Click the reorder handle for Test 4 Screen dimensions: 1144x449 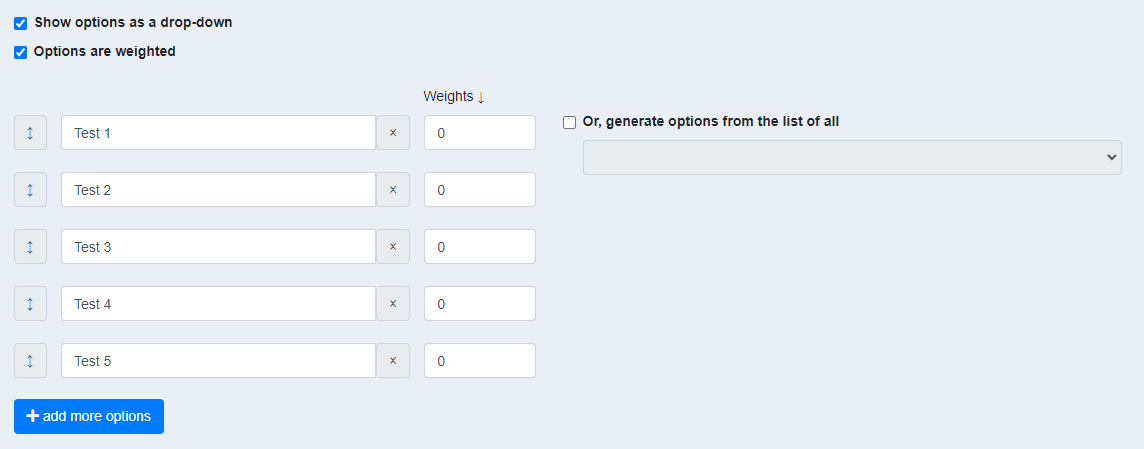tap(30, 304)
